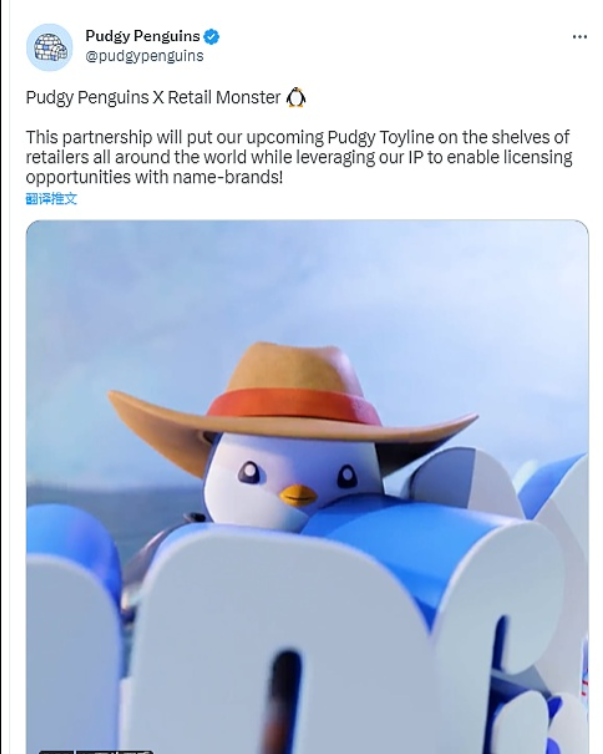Click the penguin's left eye in the image
This screenshot has width=603, height=754.
(251, 472)
